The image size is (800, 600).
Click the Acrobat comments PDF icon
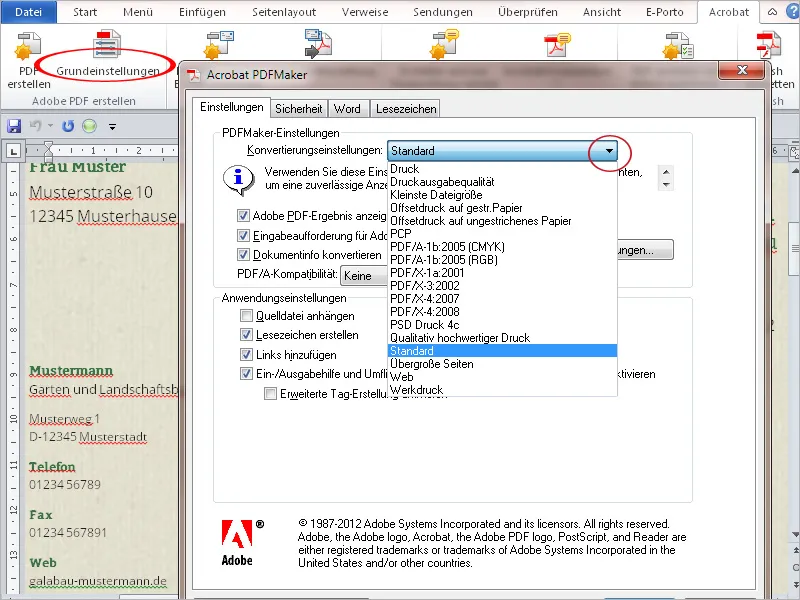pos(557,44)
